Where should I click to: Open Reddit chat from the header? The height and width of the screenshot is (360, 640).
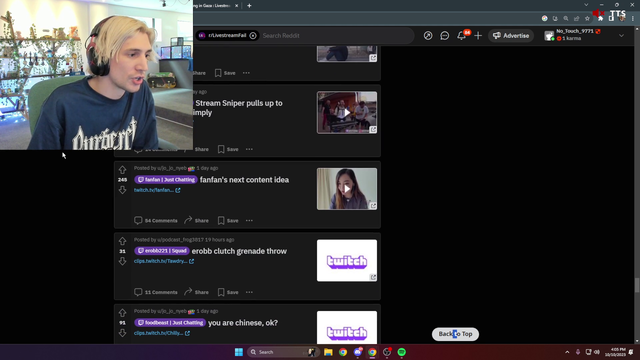(x=444, y=36)
